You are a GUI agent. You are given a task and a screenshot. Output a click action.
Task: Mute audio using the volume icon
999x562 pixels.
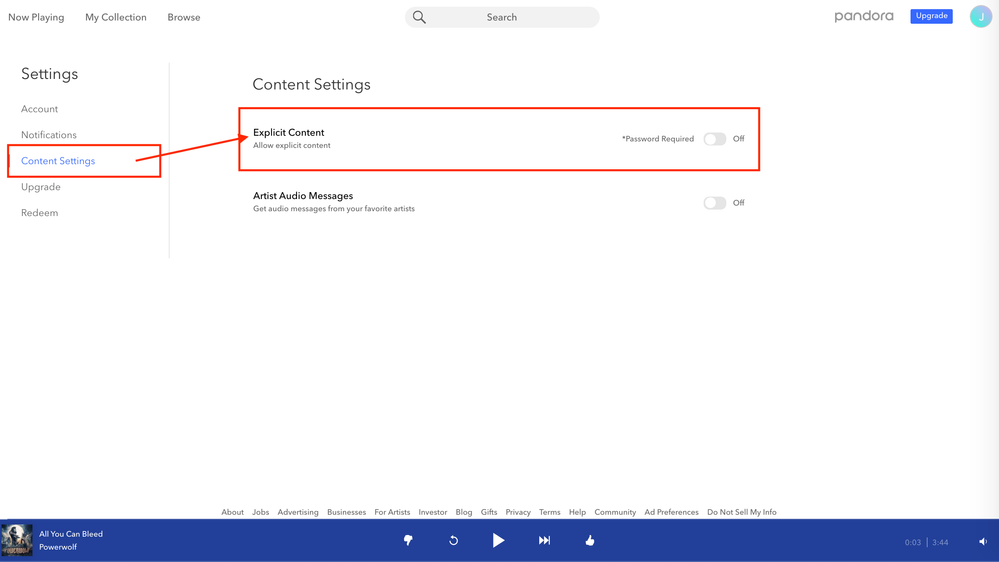(x=982, y=541)
